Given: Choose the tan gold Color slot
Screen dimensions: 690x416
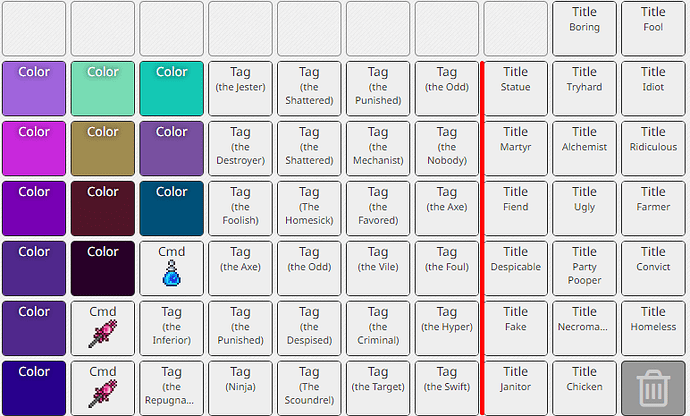Looking at the screenshot, I should pyautogui.click(x=103, y=148).
